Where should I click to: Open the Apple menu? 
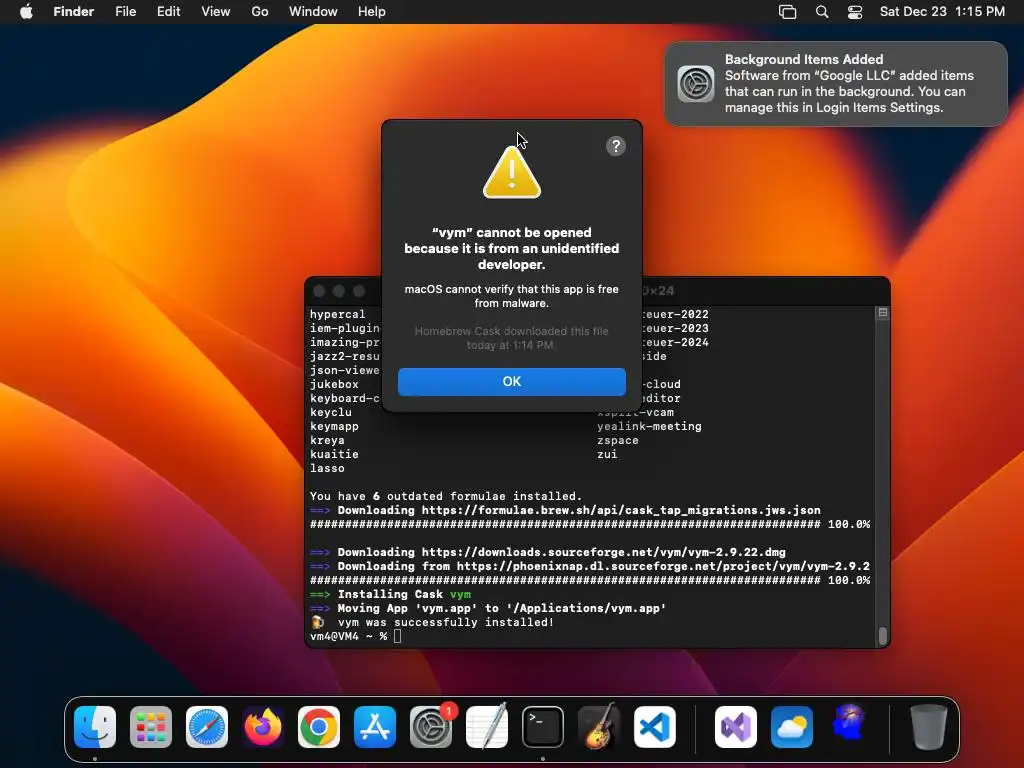pyautogui.click(x=26, y=12)
